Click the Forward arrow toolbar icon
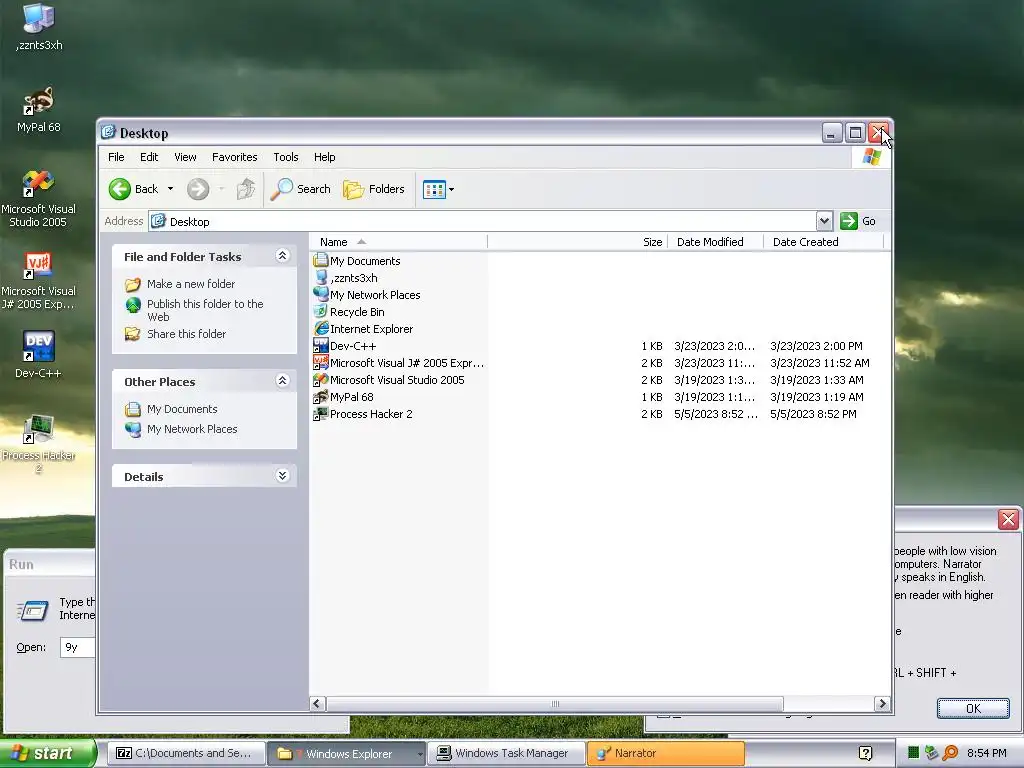This screenshot has height=768, width=1024. pos(198,189)
